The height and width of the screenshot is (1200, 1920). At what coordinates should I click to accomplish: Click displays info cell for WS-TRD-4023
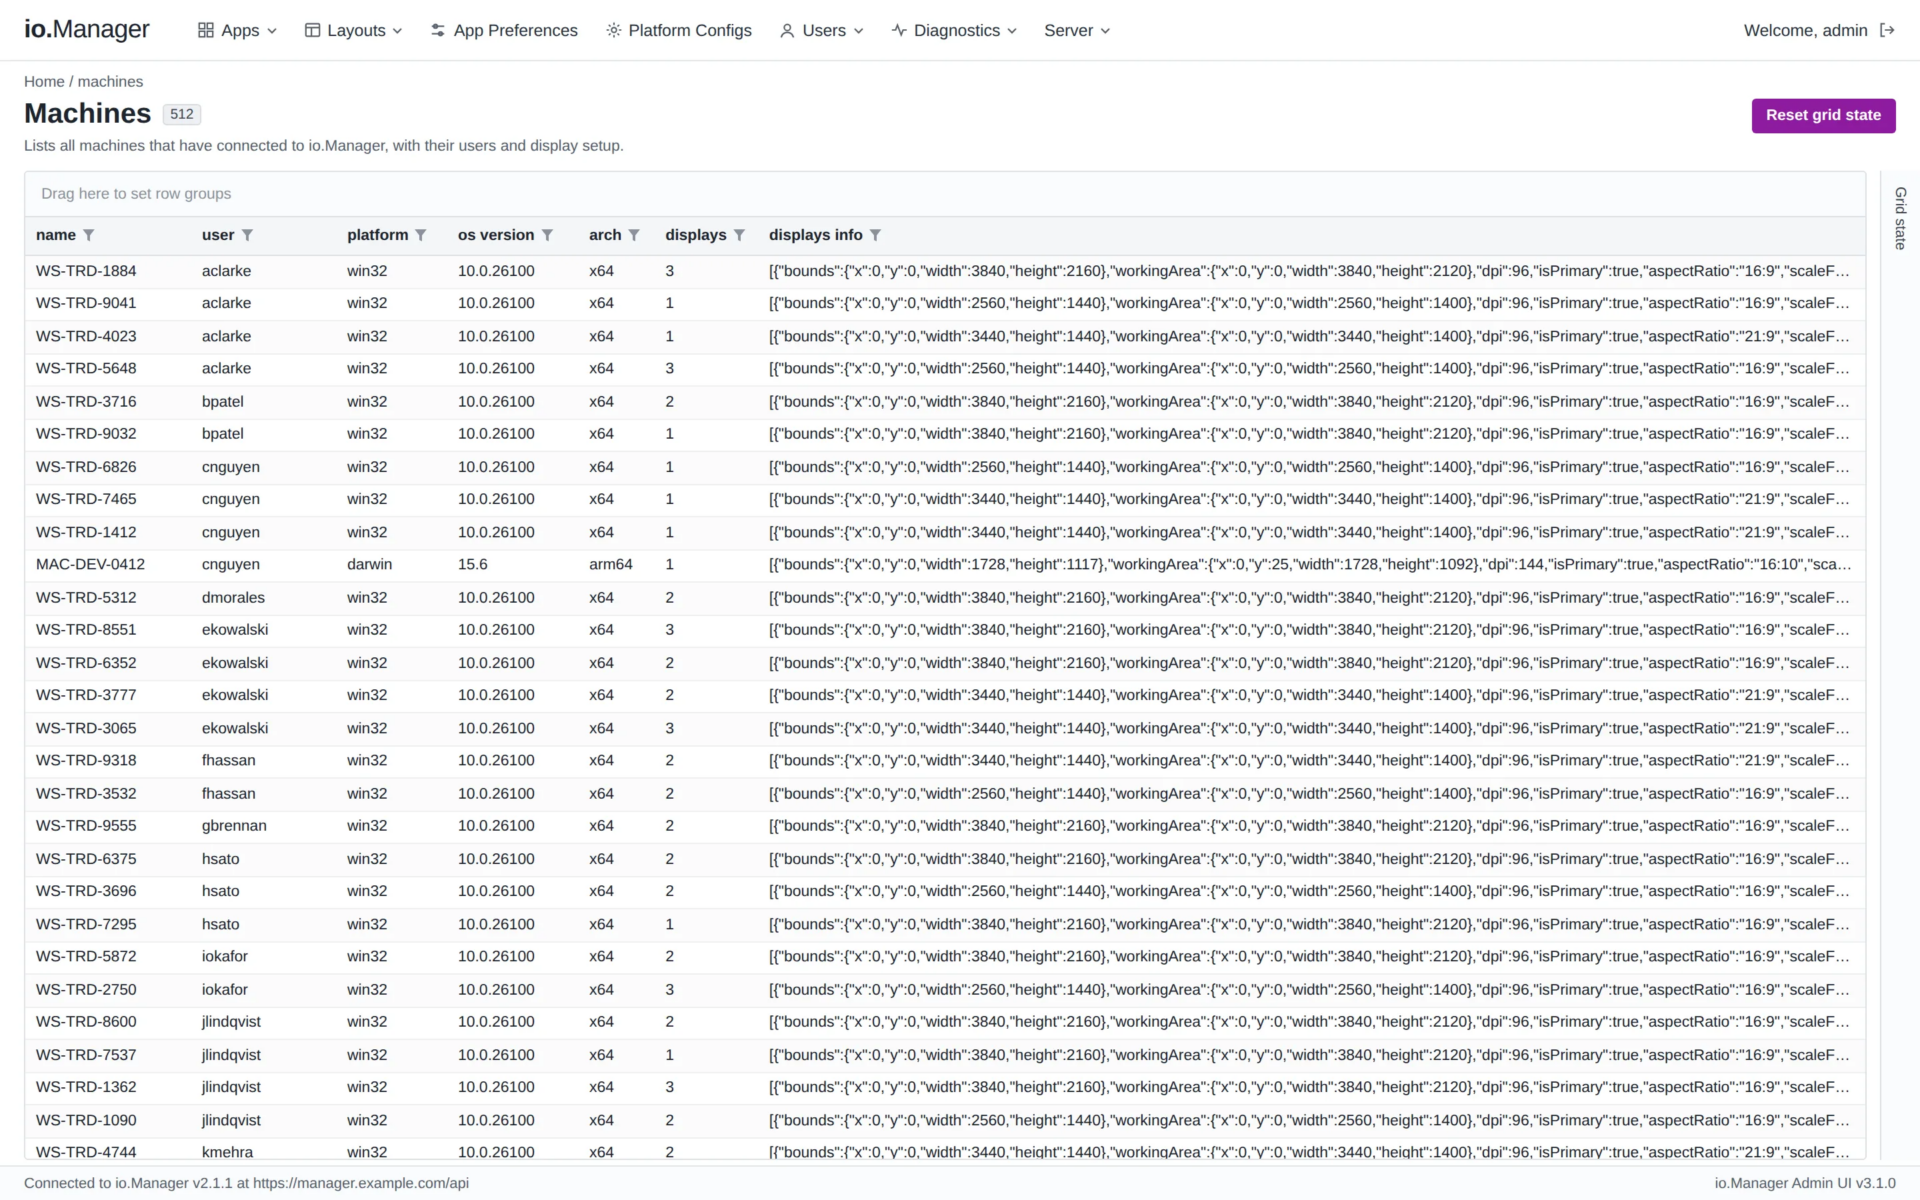[x=1309, y=337]
